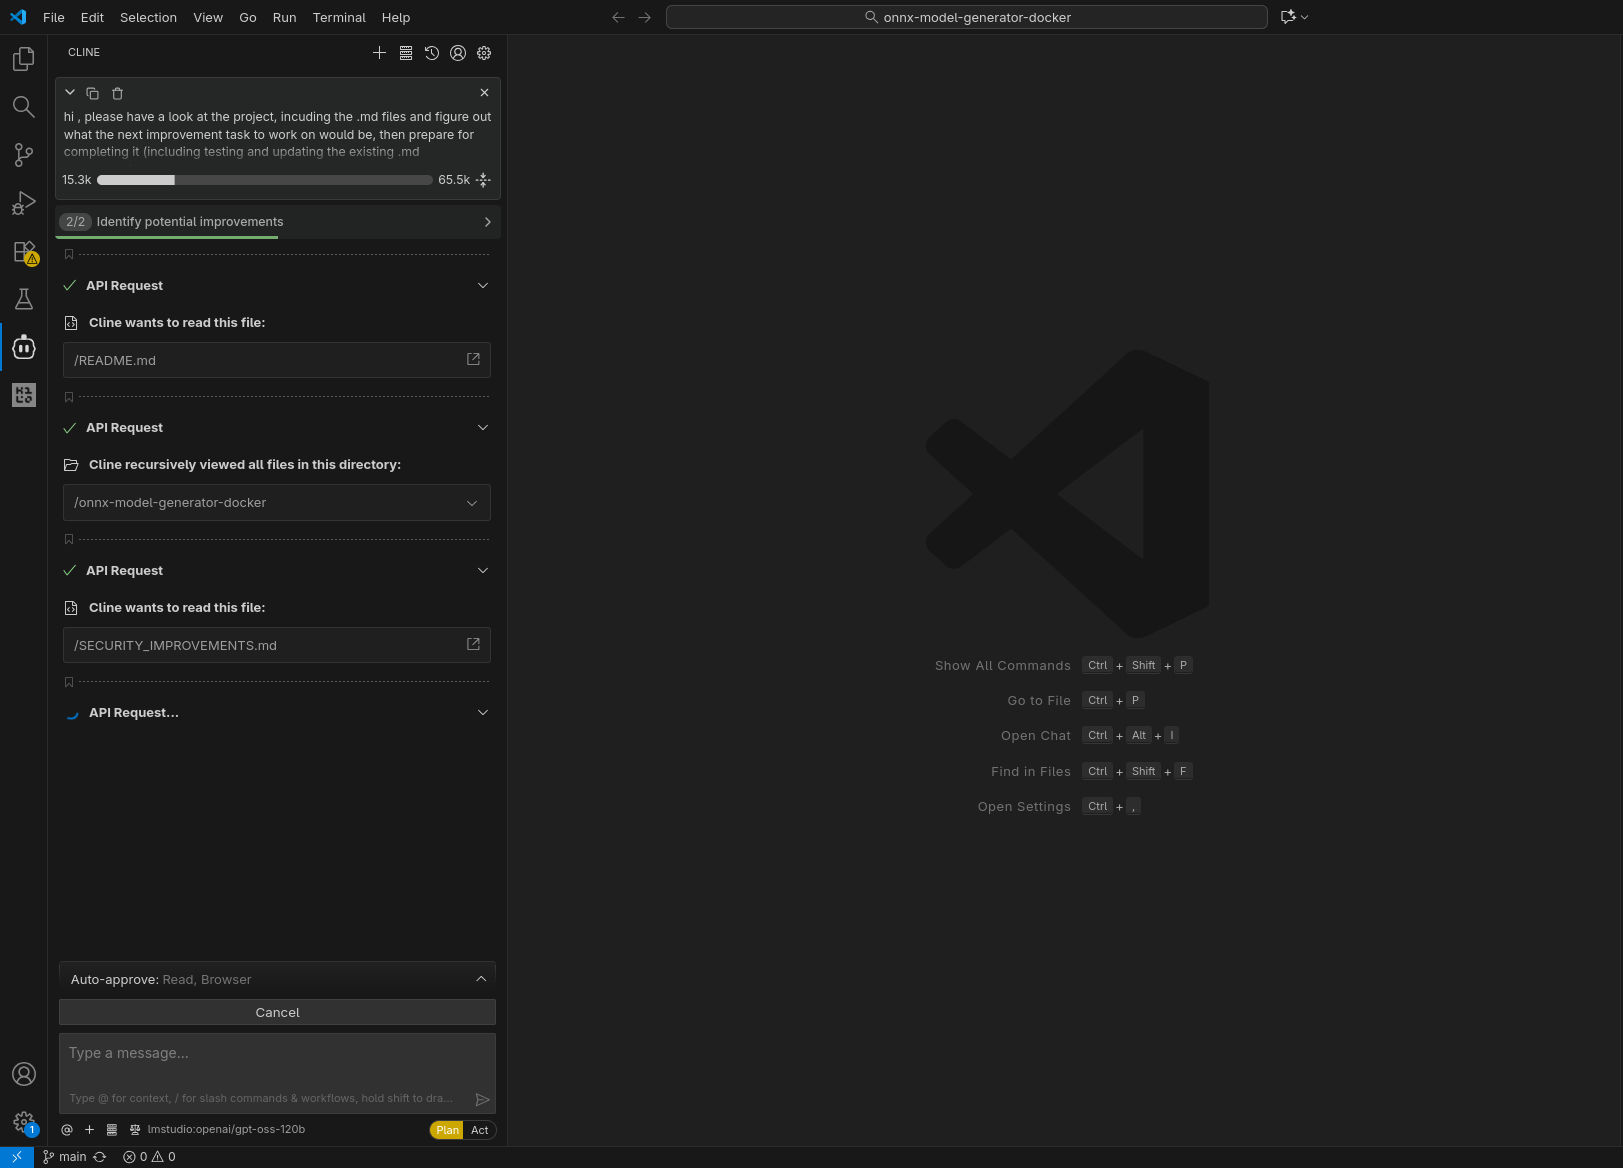The image size is (1623, 1168).
Task: Open the Terminal menu
Action: coord(339,17)
